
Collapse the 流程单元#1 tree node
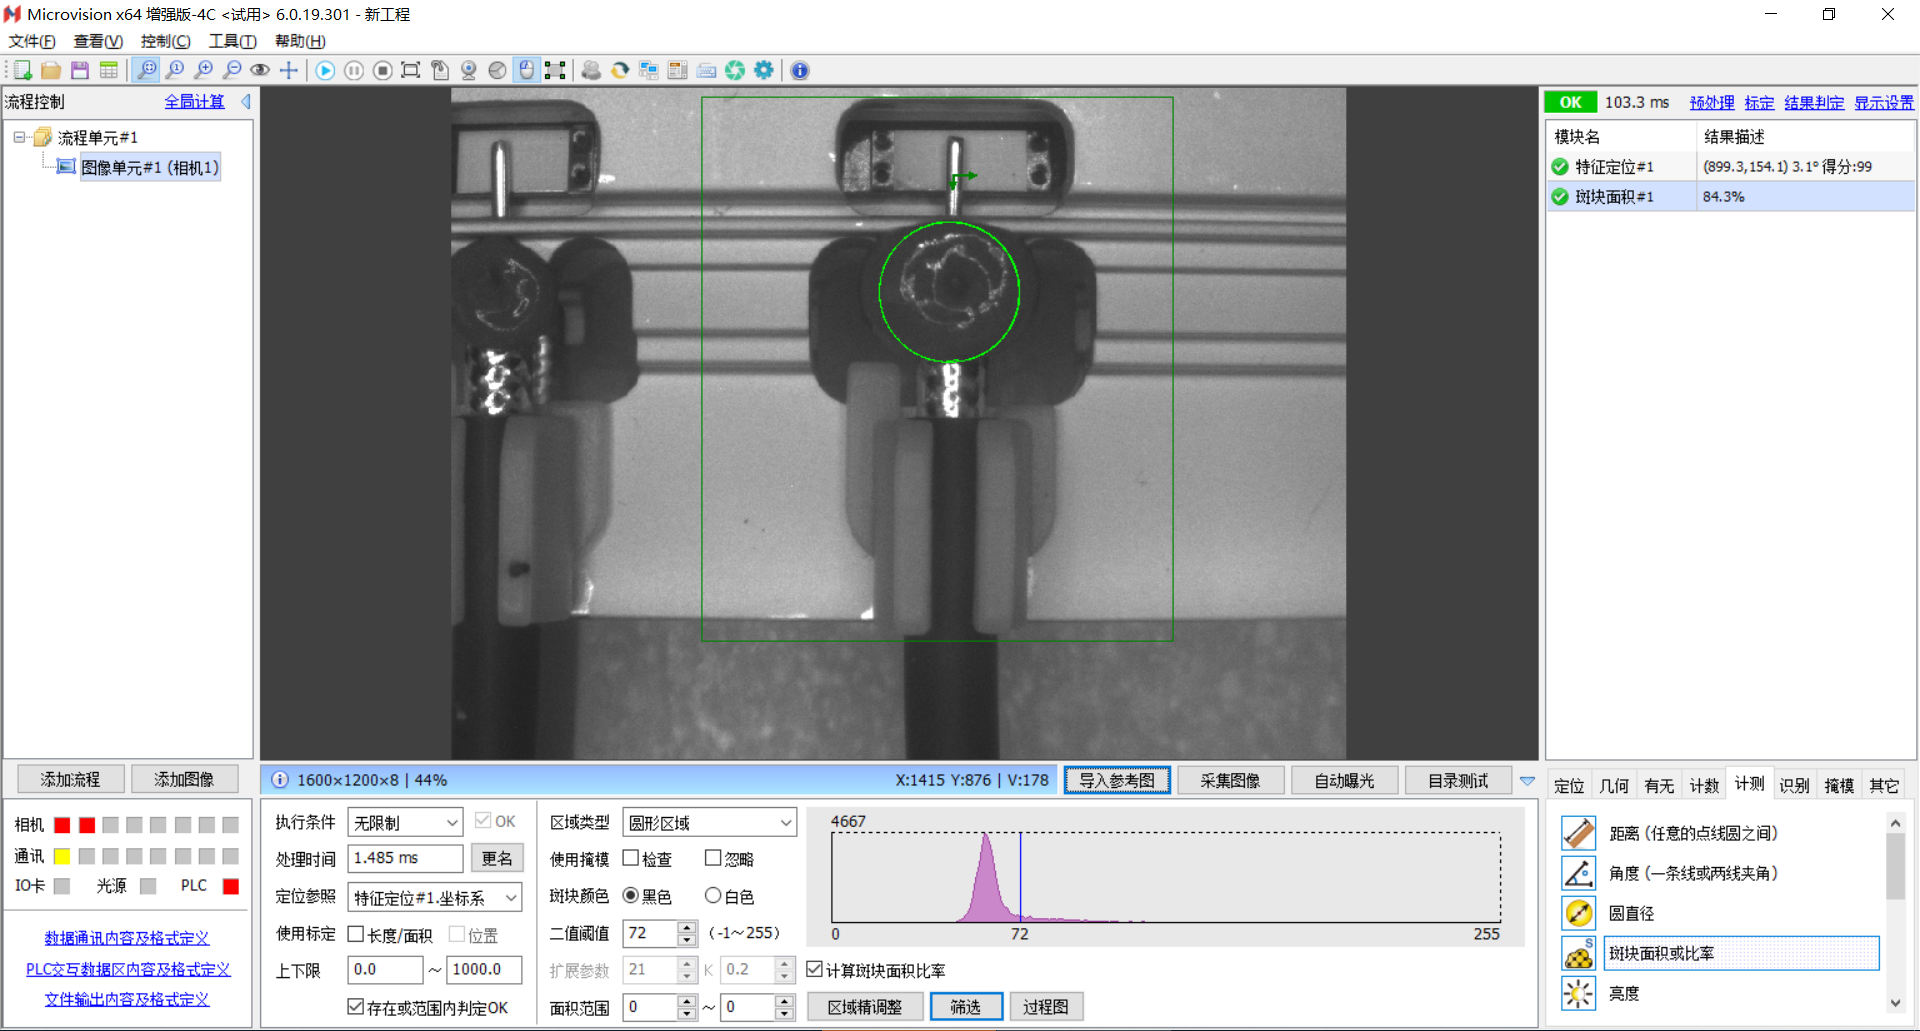[x=19, y=137]
